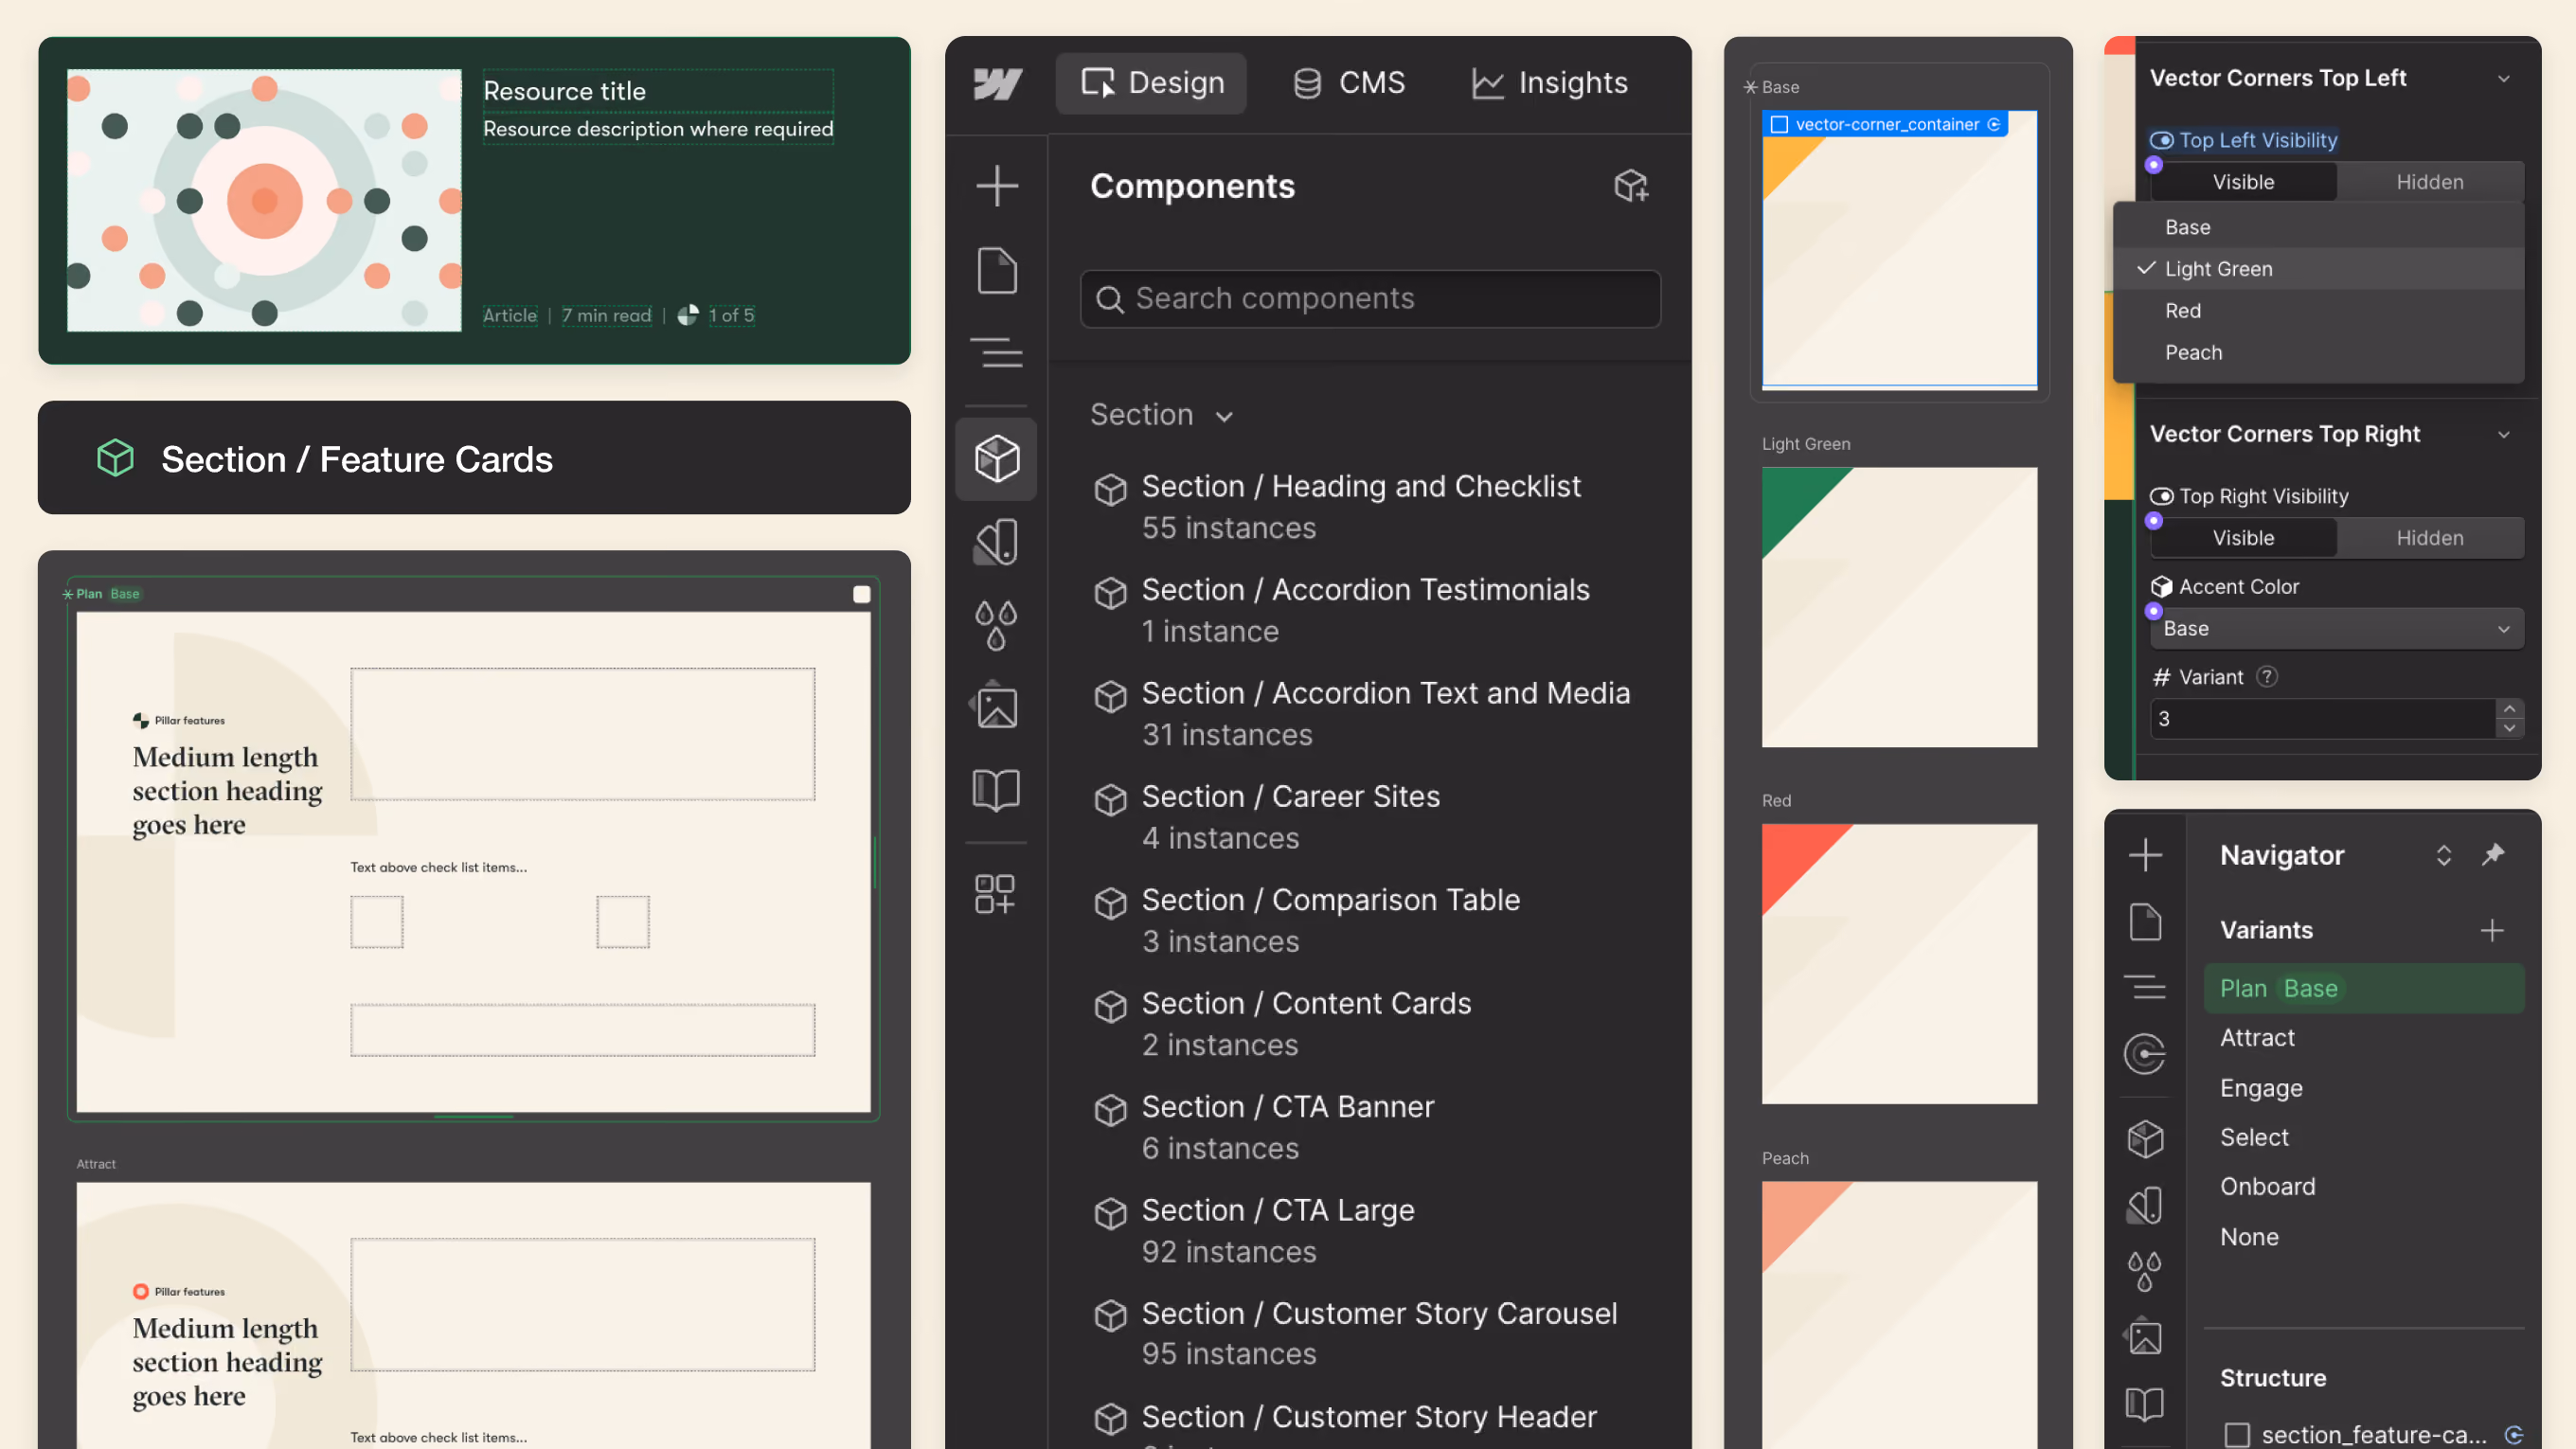Select the Red corner variant preview
Screen dimensions: 2576x1449
coord(1899,964)
